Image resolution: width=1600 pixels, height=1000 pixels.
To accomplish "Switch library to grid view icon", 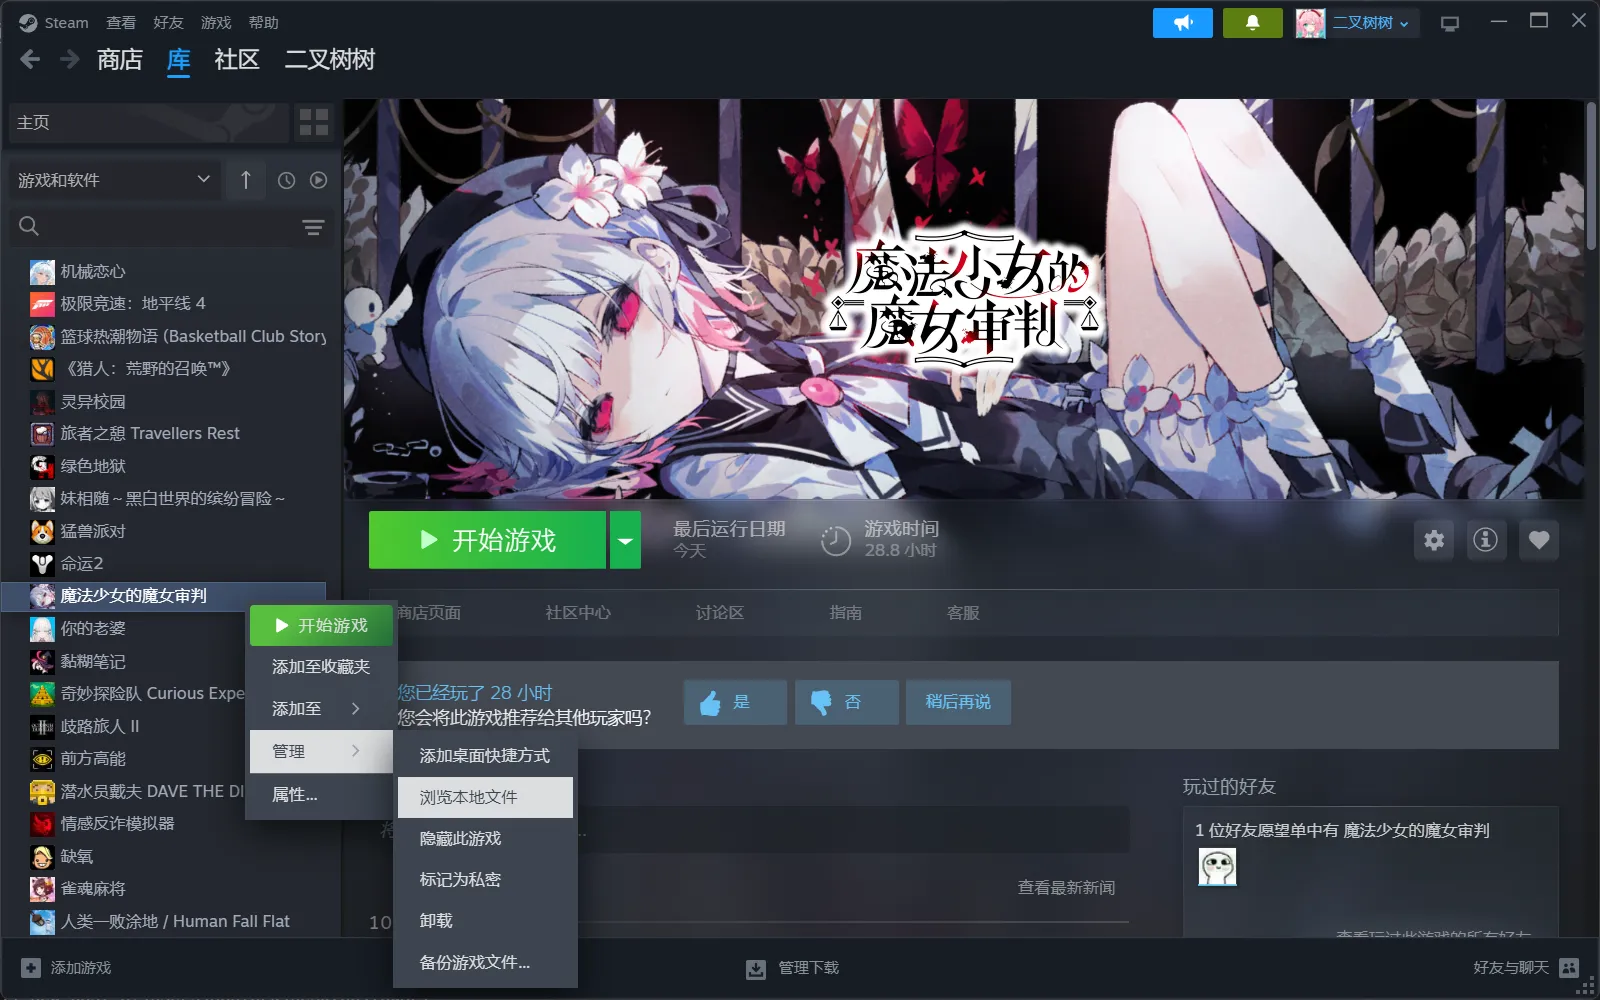I will (x=313, y=122).
